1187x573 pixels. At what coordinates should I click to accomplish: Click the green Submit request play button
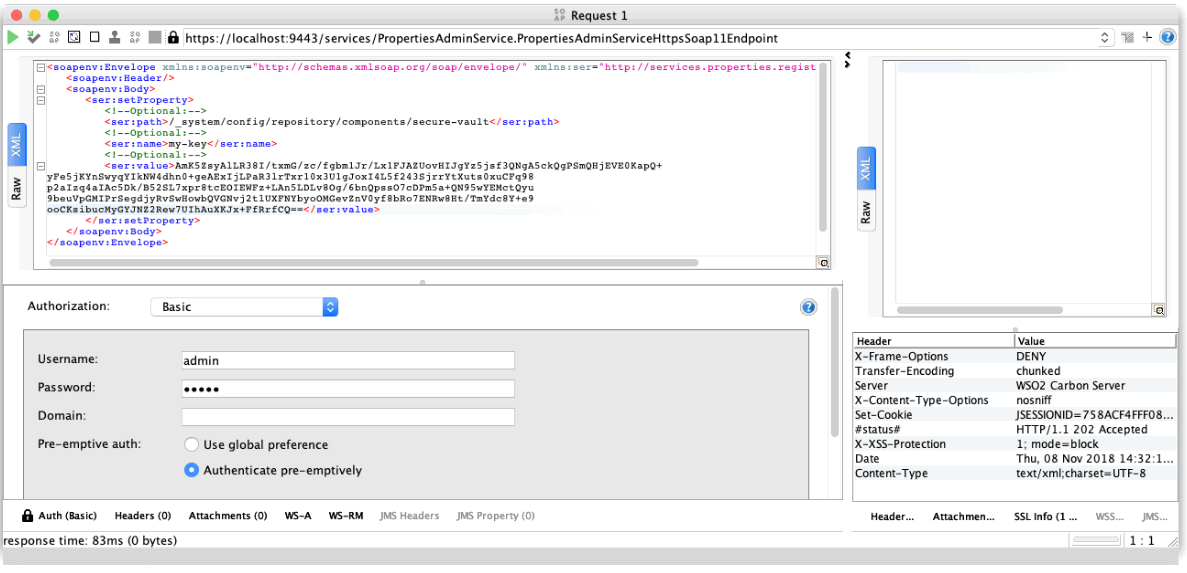pyautogui.click(x=13, y=37)
